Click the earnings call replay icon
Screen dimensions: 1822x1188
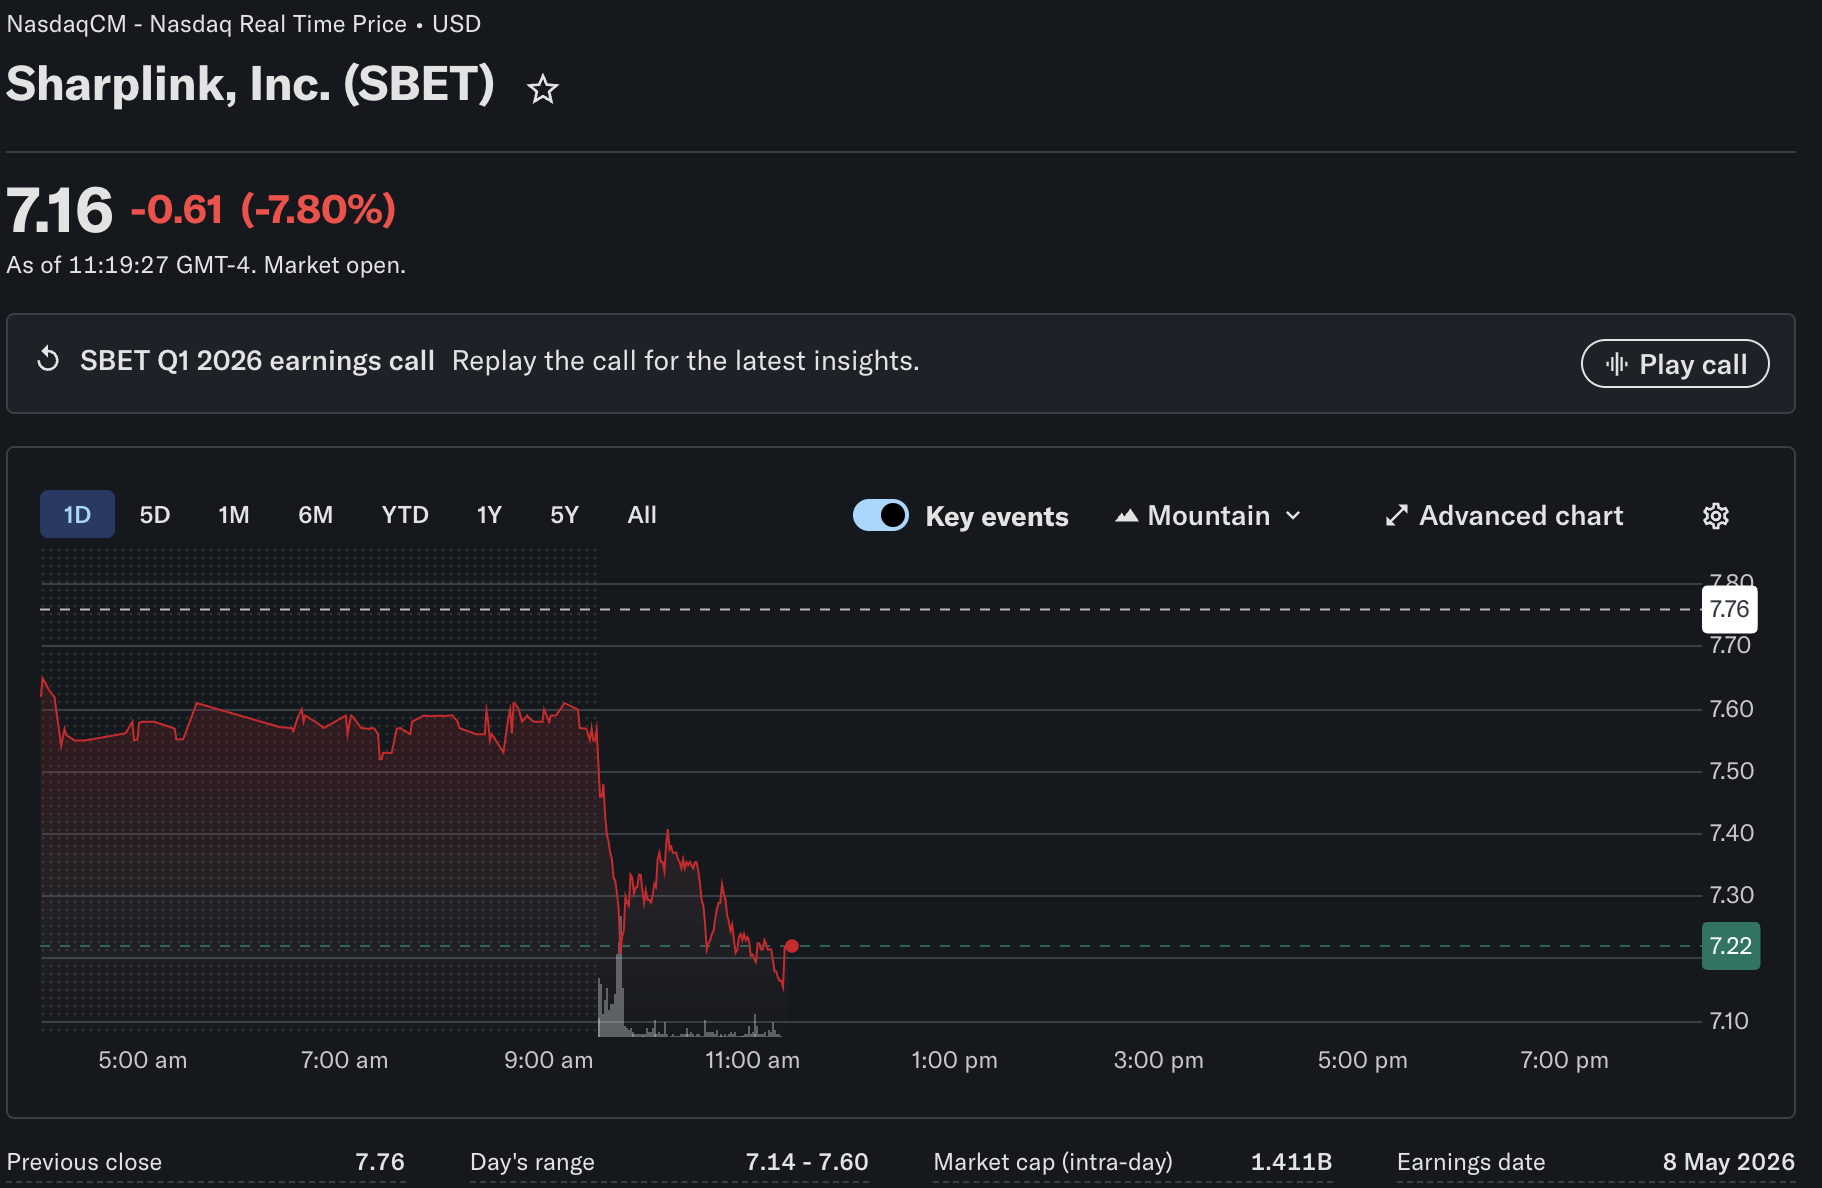(48, 359)
